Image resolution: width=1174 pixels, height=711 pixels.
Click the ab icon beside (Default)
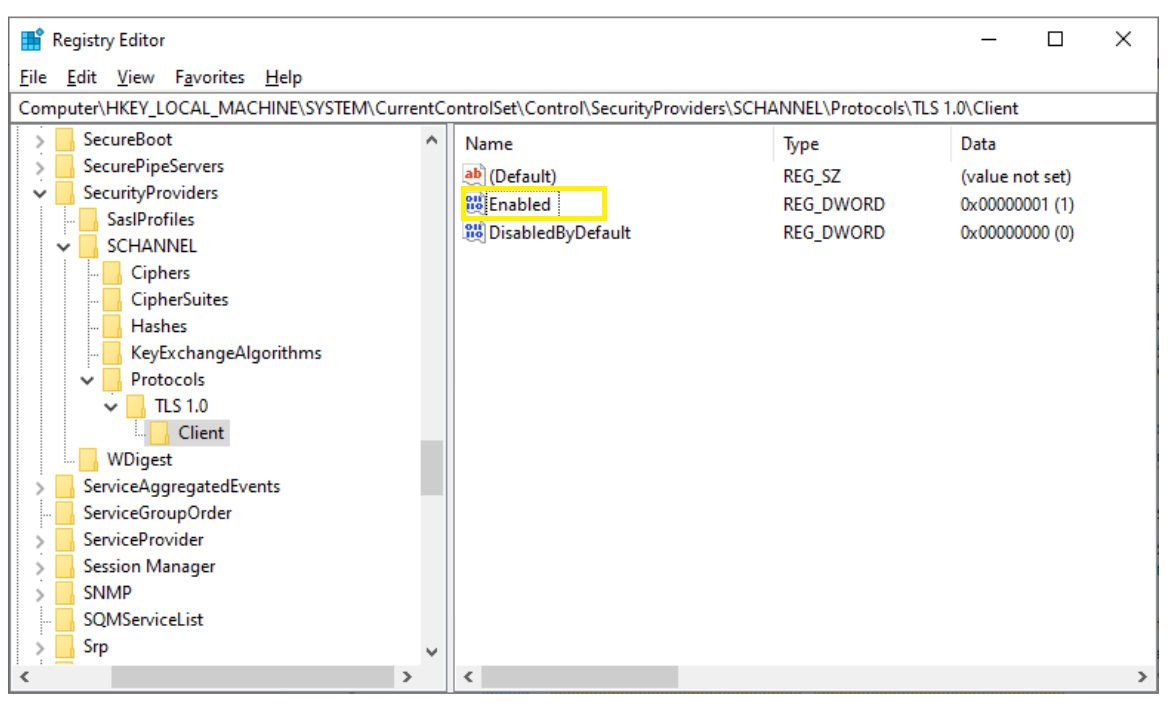click(x=475, y=176)
